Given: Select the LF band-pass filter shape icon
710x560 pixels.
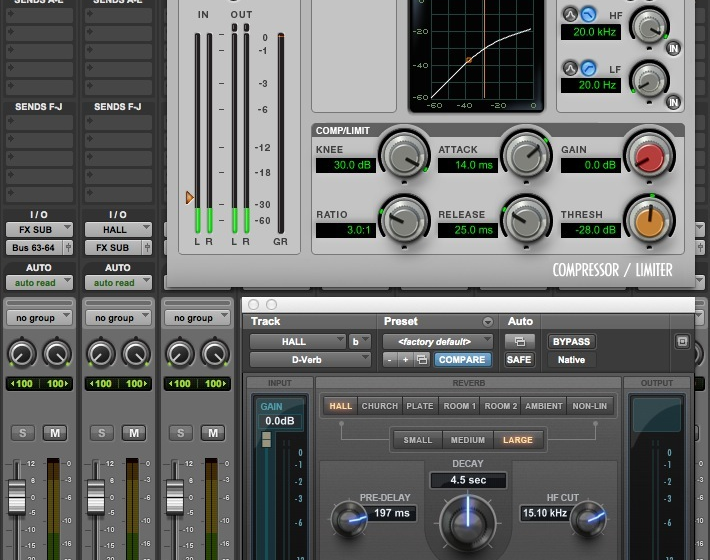Looking at the screenshot, I should 571,68.
